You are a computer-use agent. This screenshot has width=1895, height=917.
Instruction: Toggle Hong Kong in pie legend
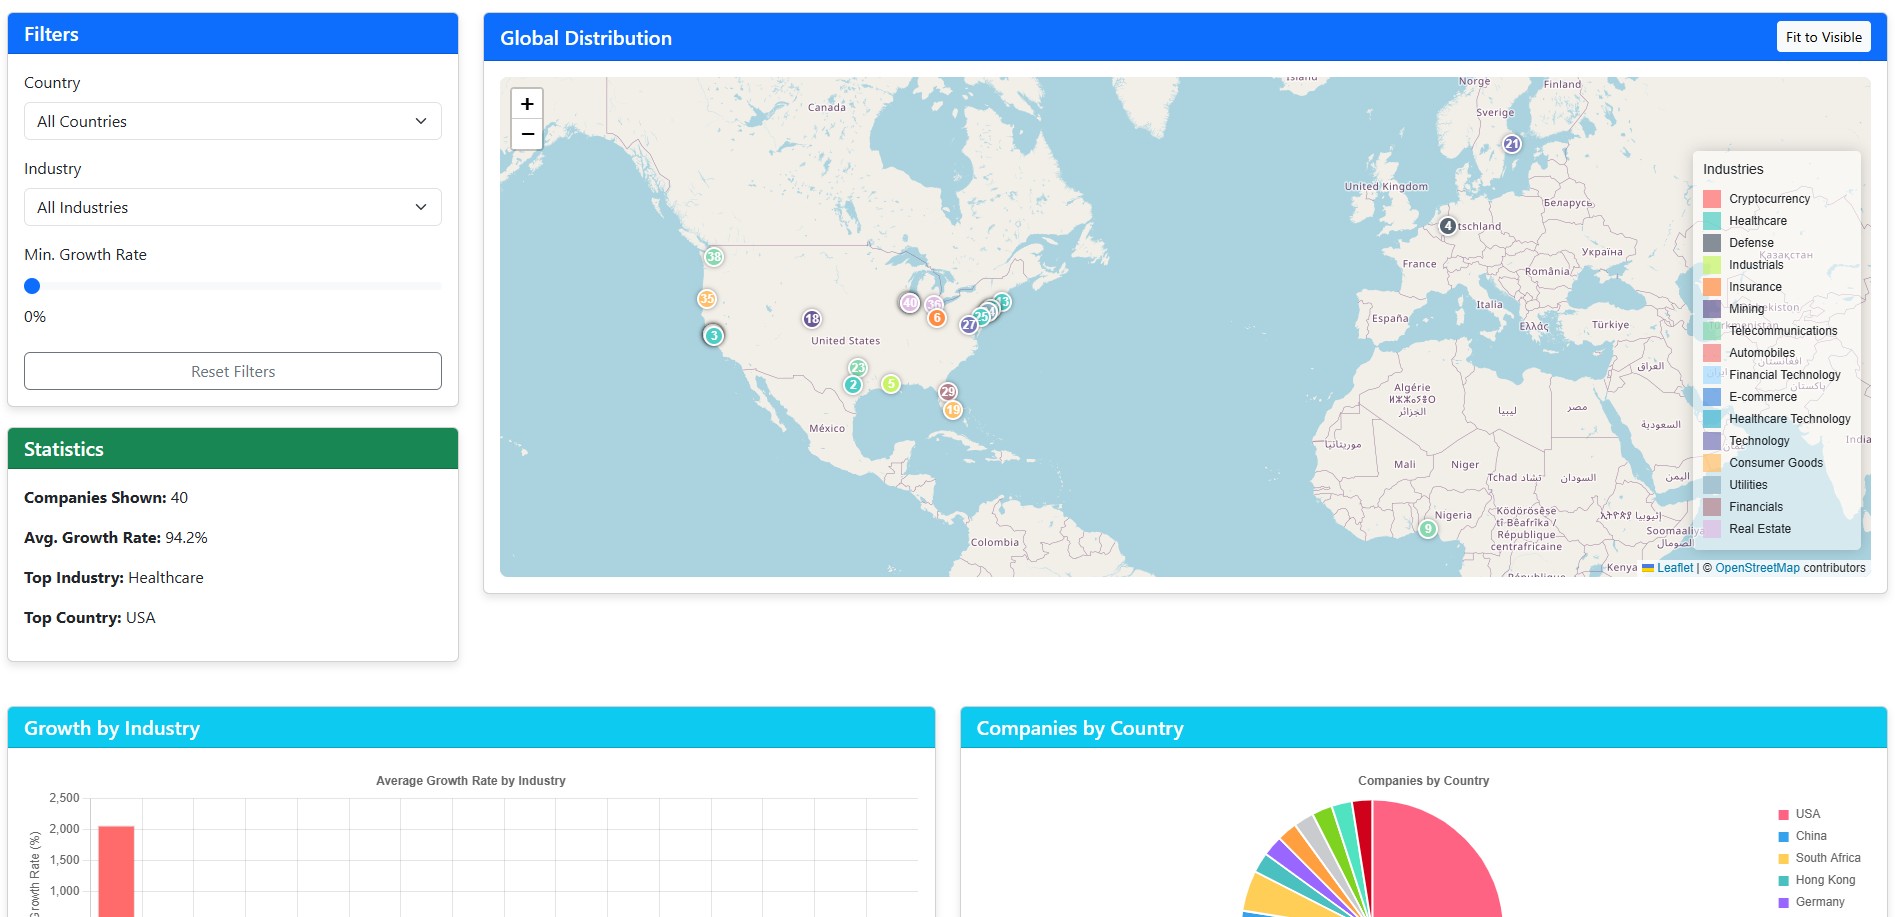1816,880
